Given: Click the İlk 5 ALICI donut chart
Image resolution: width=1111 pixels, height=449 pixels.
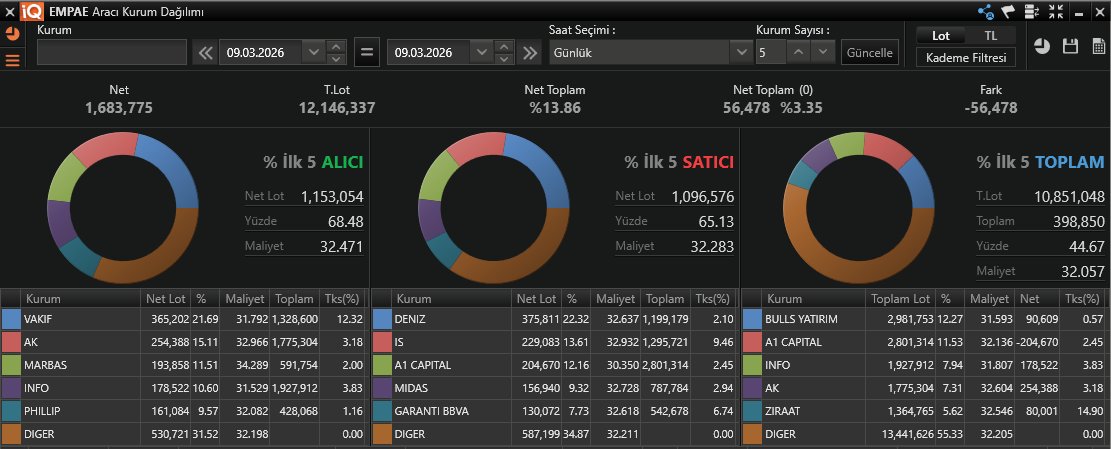Looking at the screenshot, I should pos(123,208).
